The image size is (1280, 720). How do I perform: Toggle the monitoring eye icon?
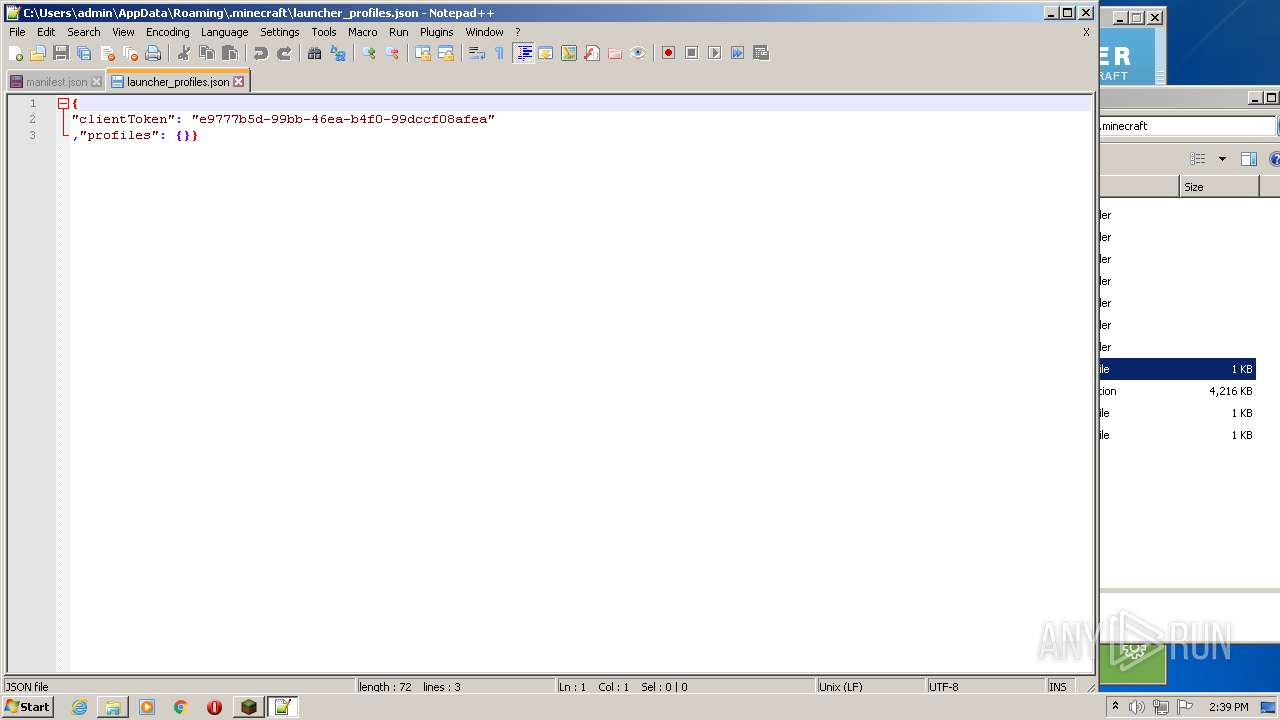pos(638,53)
